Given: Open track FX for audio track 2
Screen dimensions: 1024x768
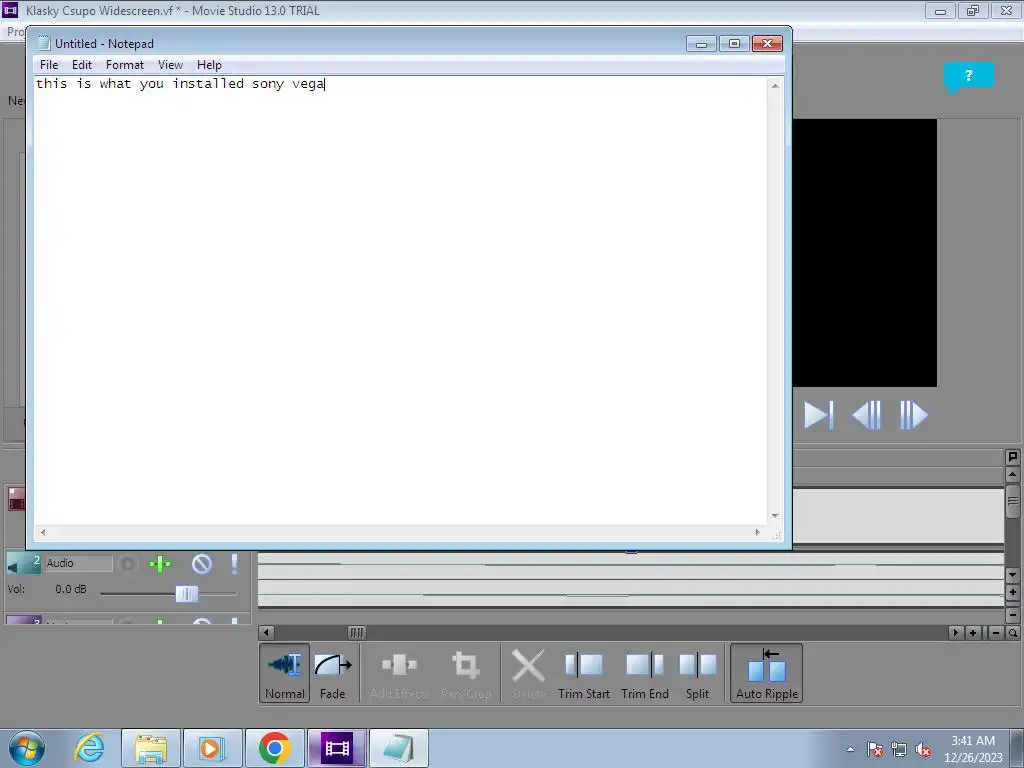Looking at the screenshot, I should 160,564.
